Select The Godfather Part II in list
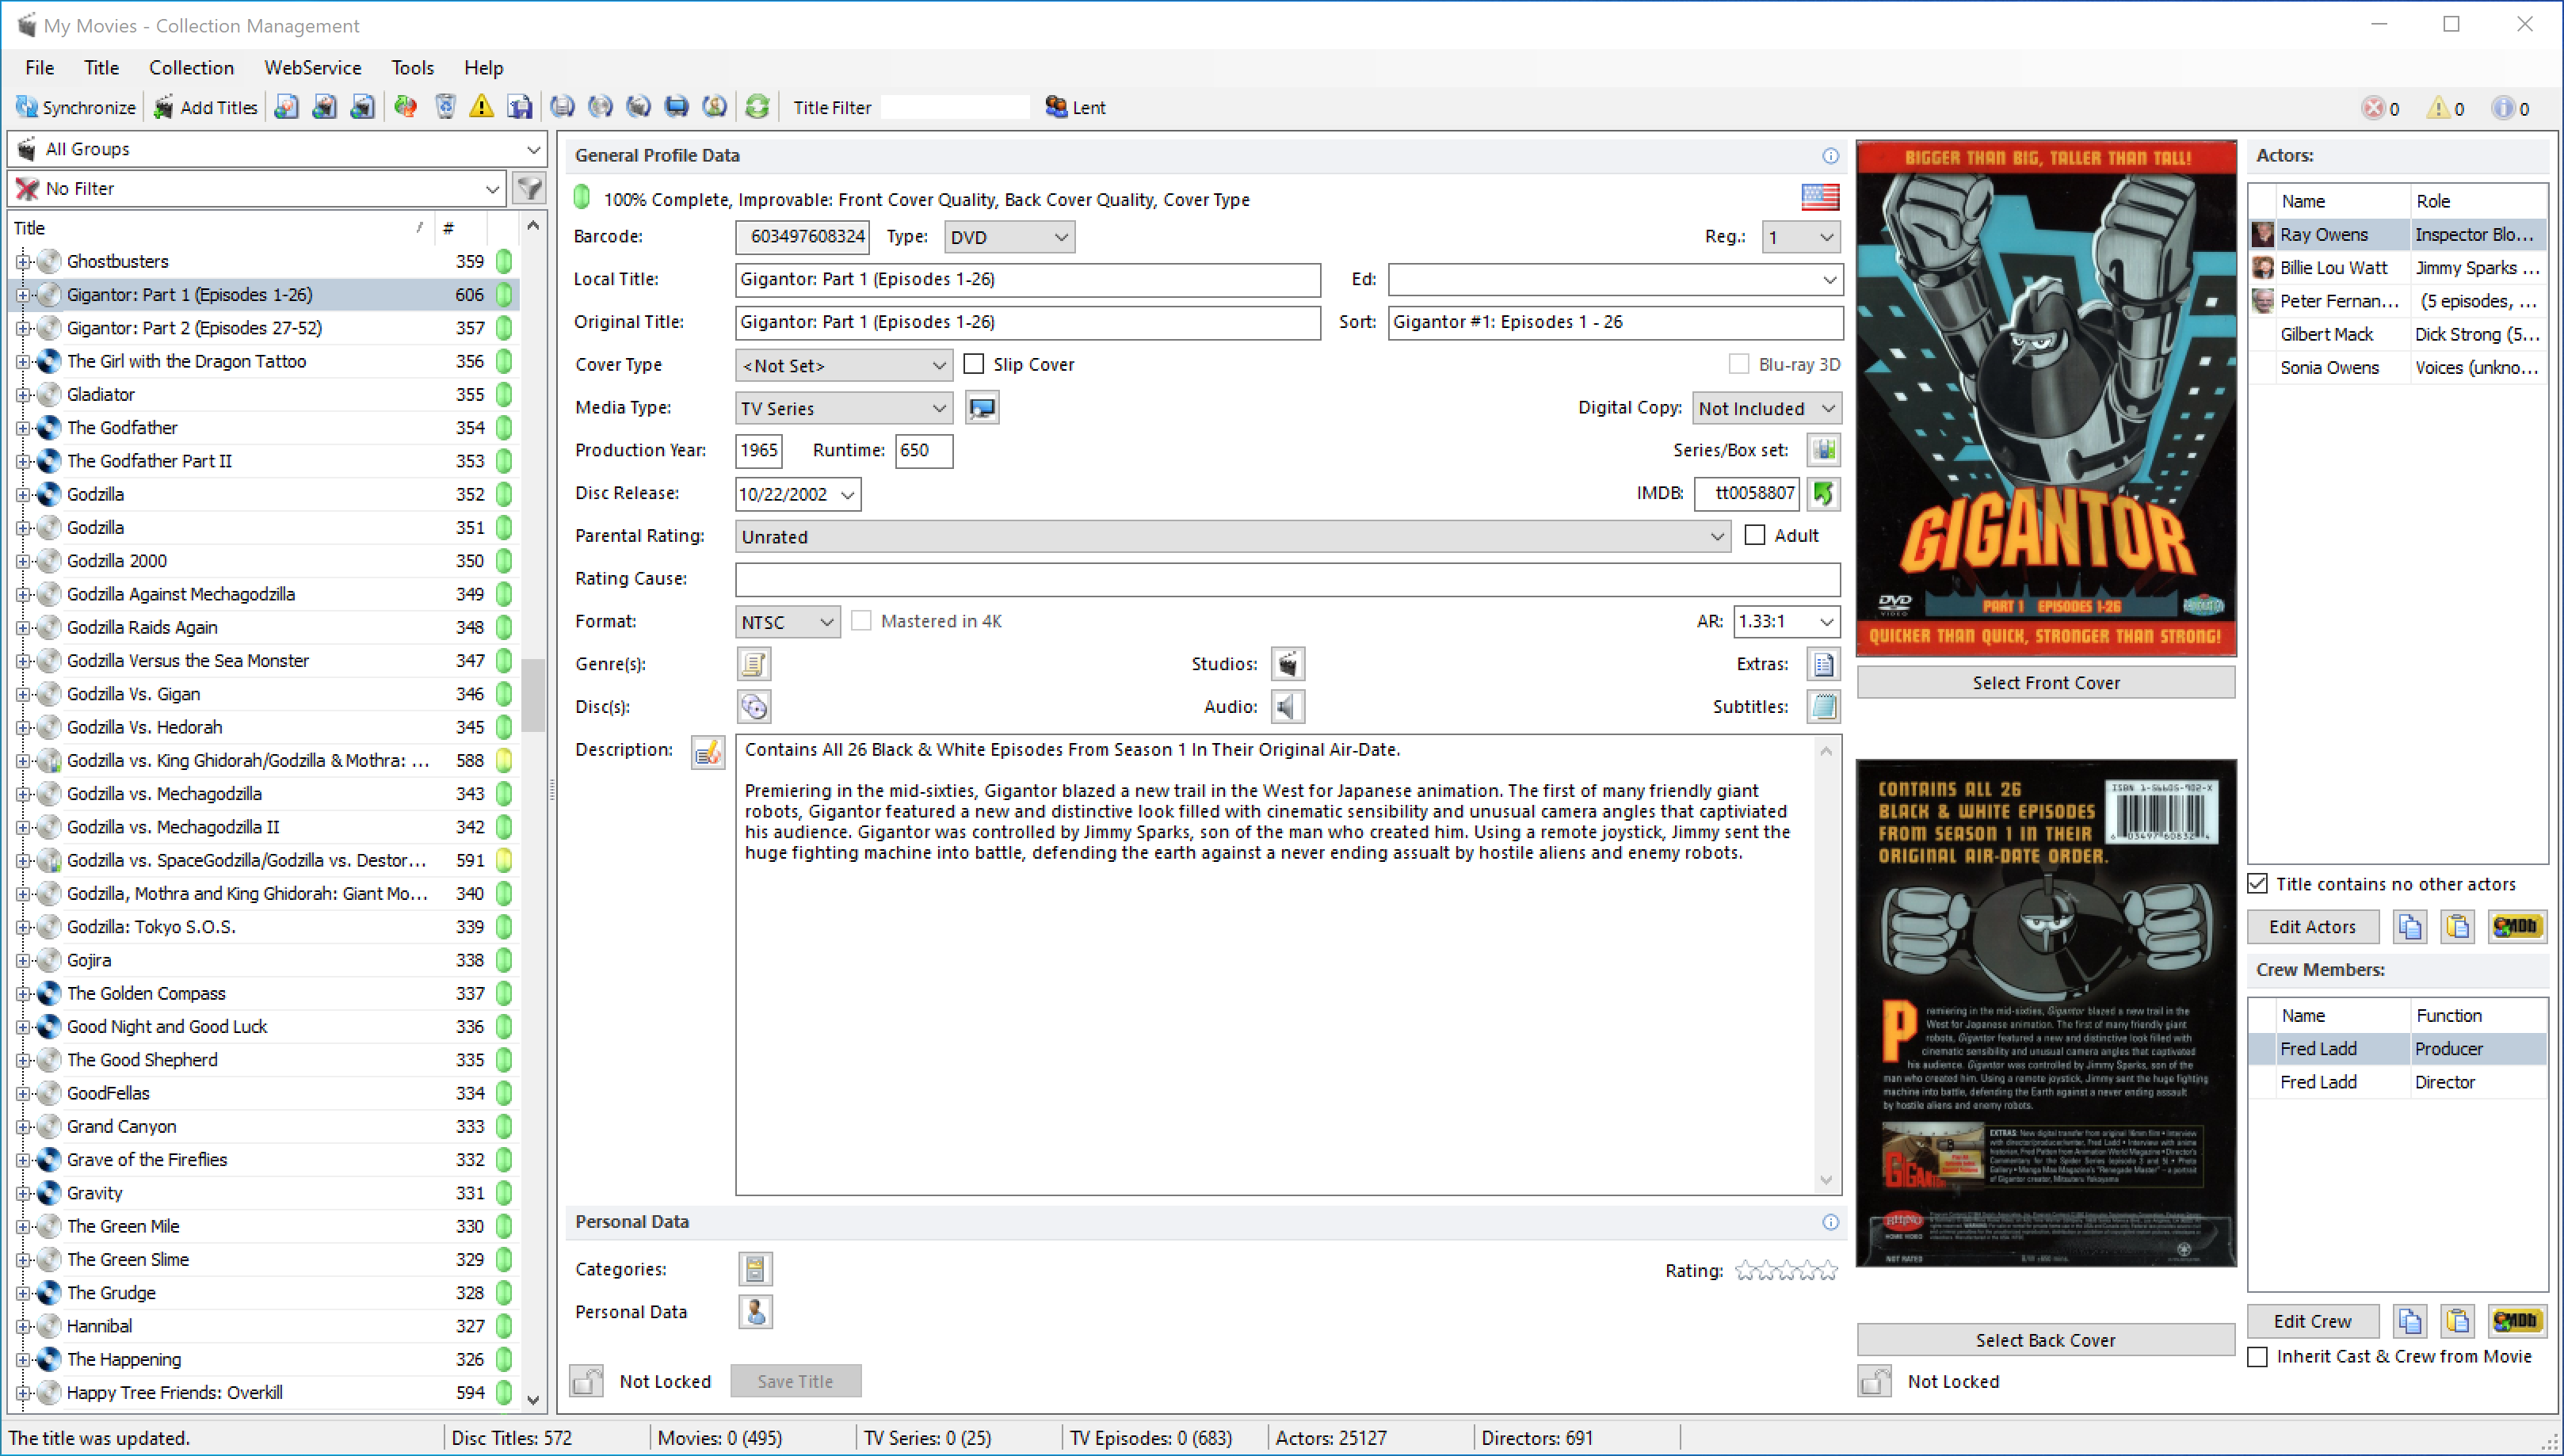Image resolution: width=2564 pixels, height=1456 pixels. [x=149, y=461]
